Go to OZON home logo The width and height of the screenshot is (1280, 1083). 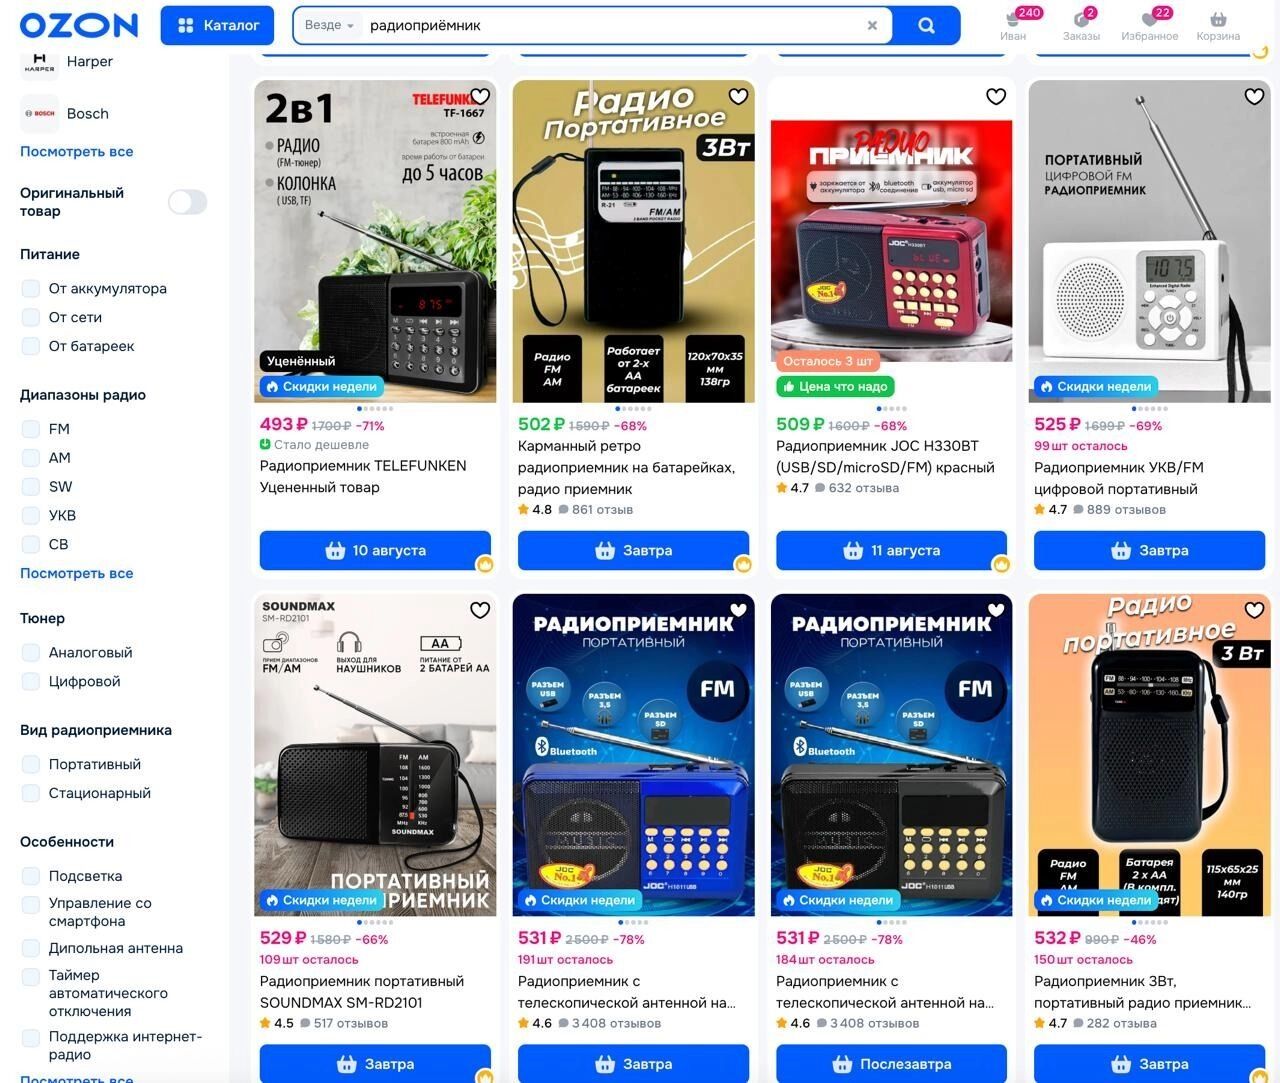[79, 25]
